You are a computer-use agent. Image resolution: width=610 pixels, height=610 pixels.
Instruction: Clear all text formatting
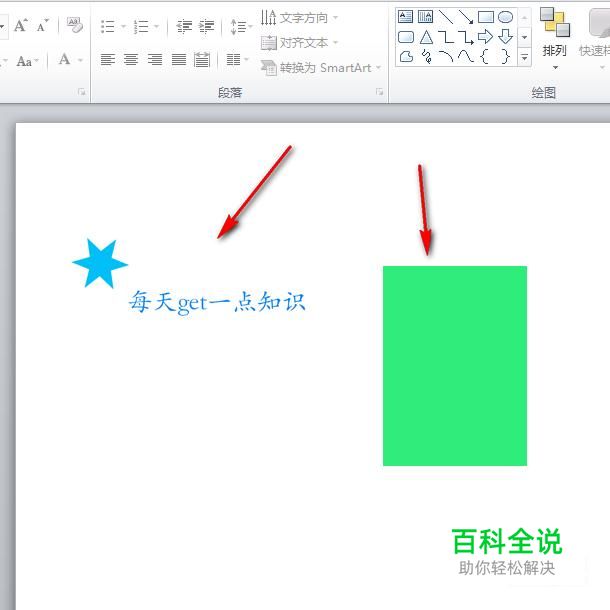75,25
